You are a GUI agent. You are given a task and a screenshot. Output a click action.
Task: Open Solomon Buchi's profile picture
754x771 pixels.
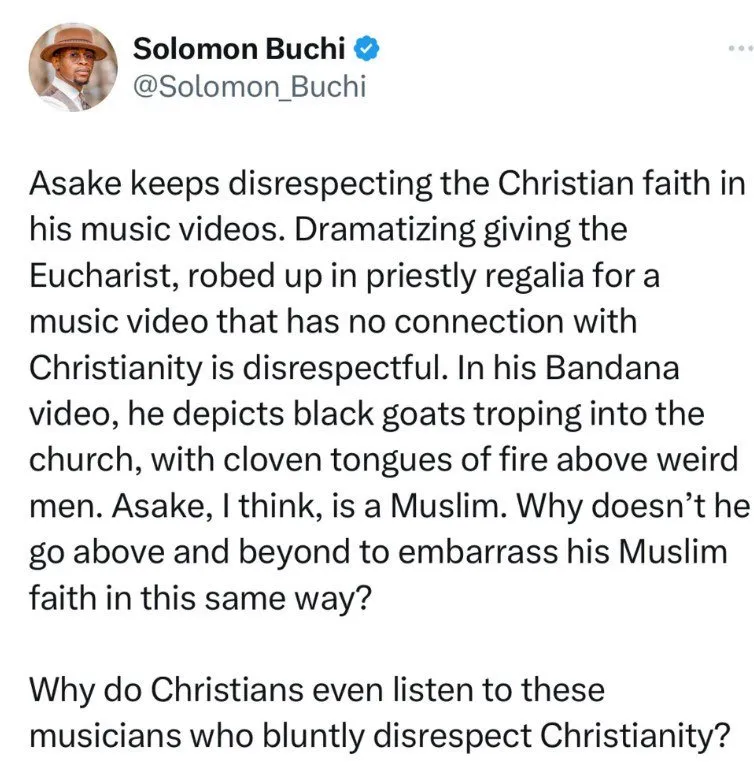(x=68, y=65)
